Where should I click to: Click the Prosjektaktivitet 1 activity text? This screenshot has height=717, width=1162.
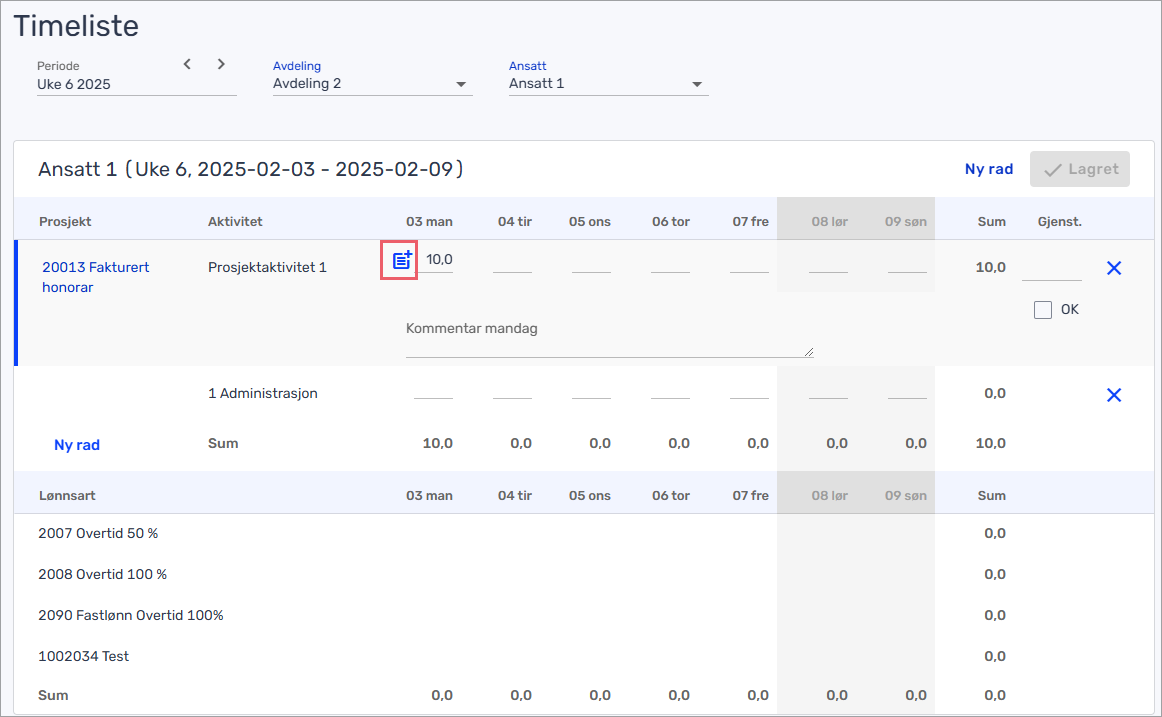point(268,267)
